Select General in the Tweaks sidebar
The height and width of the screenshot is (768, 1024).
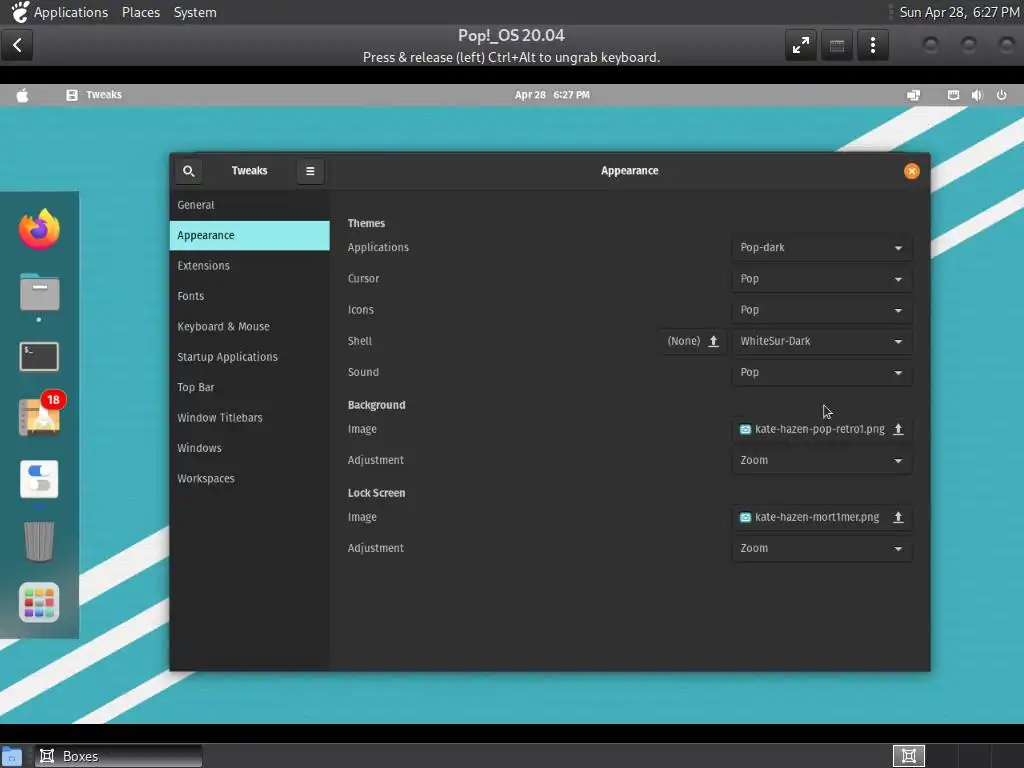click(x=249, y=205)
